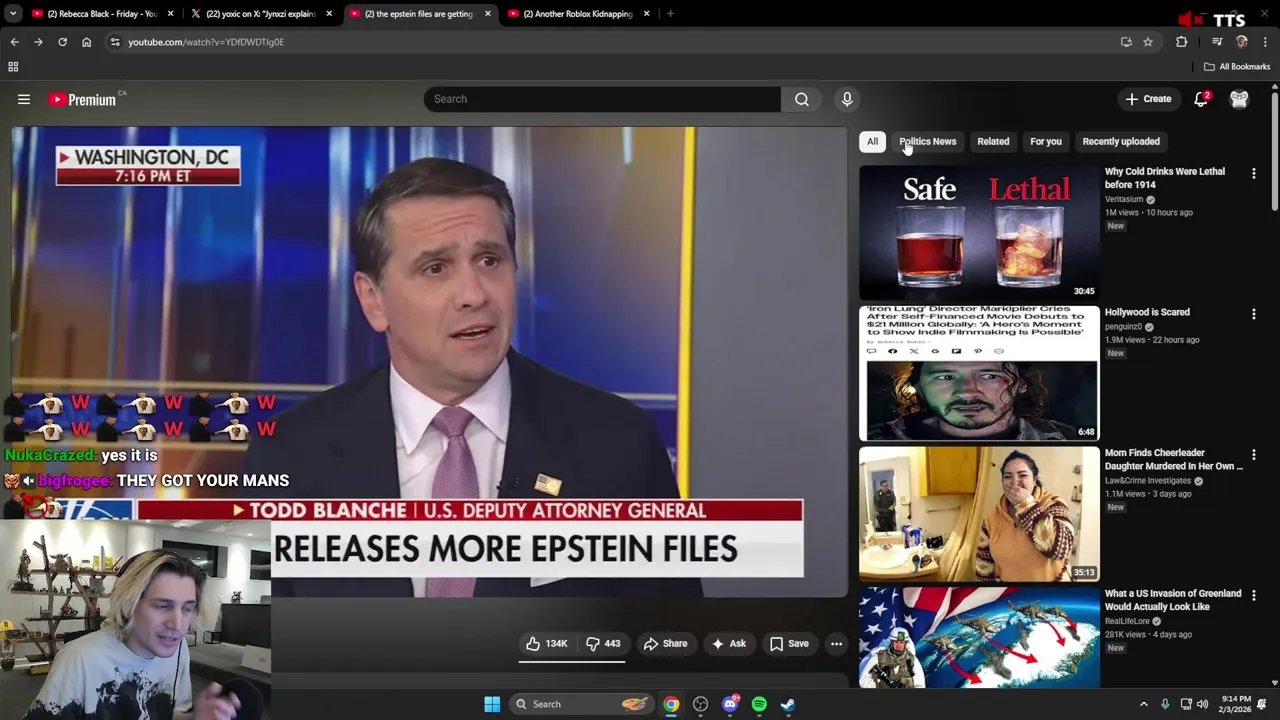
Task: Select the Related filter chip
Action: (x=993, y=141)
